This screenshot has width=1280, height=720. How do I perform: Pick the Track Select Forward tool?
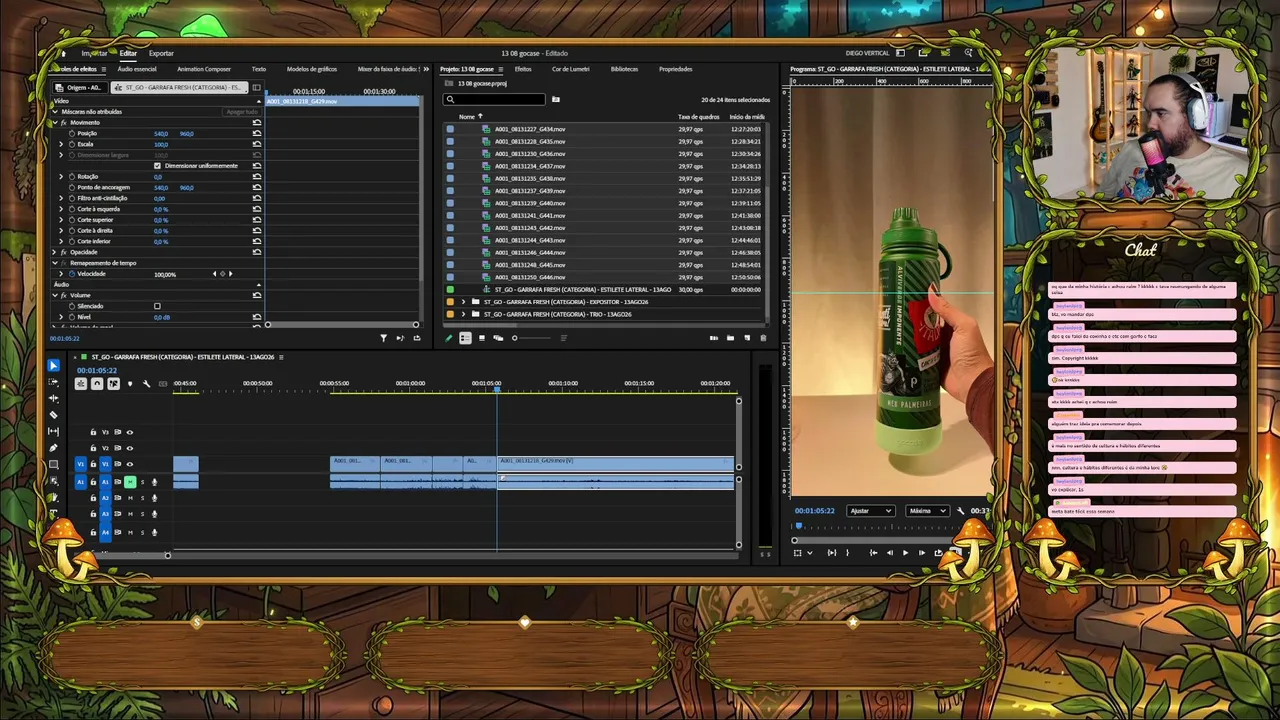pyautogui.click(x=53, y=382)
